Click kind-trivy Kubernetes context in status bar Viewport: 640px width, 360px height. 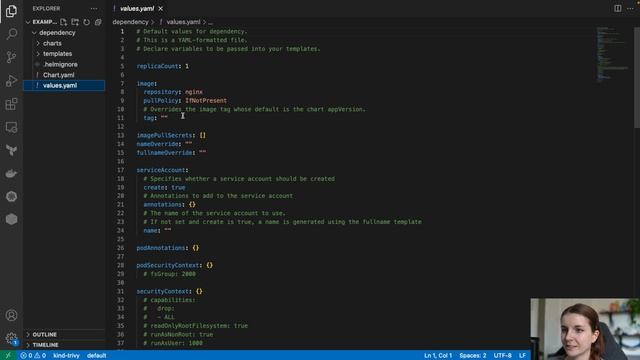[66, 356]
